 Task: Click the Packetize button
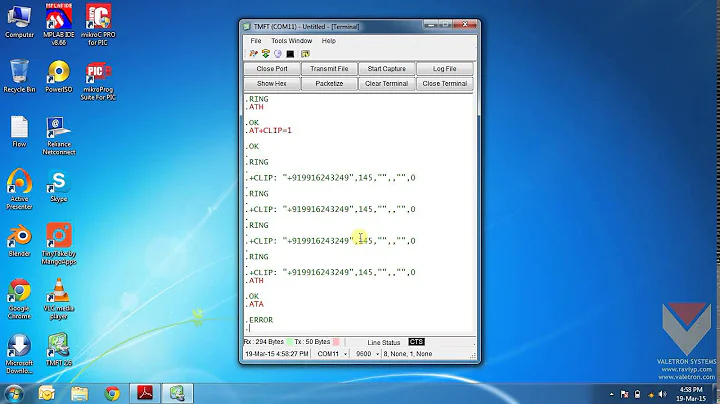[x=329, y=84]
